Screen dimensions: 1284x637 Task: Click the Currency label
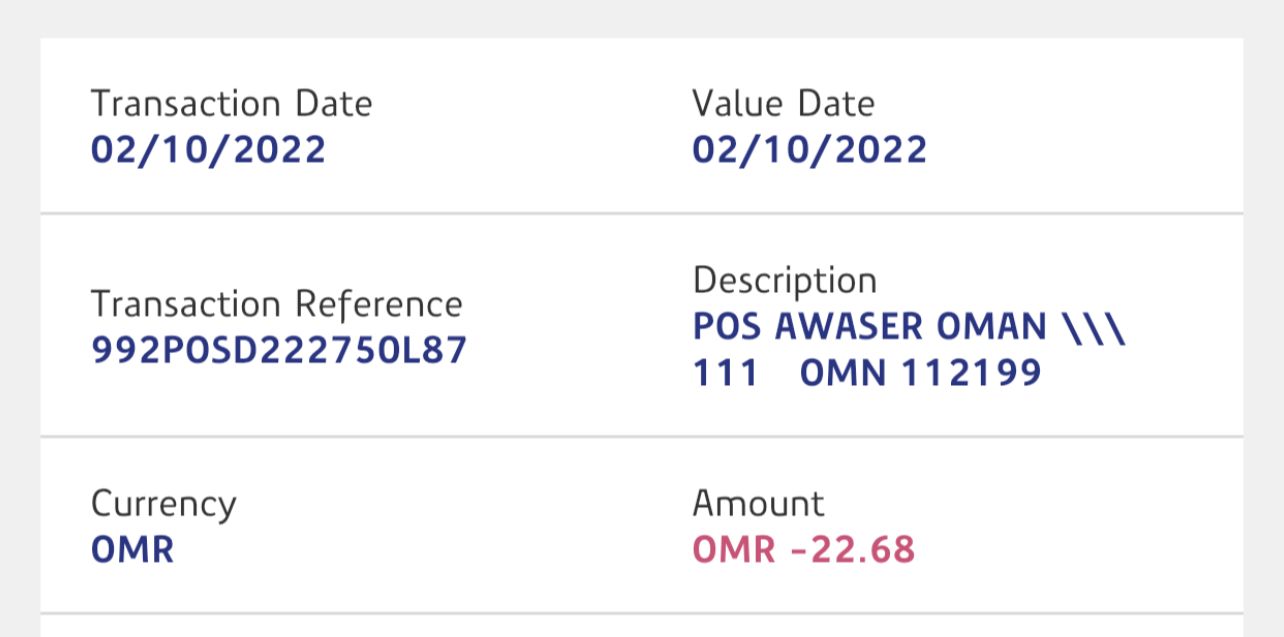pyautogui.click(x=163, y=504)
